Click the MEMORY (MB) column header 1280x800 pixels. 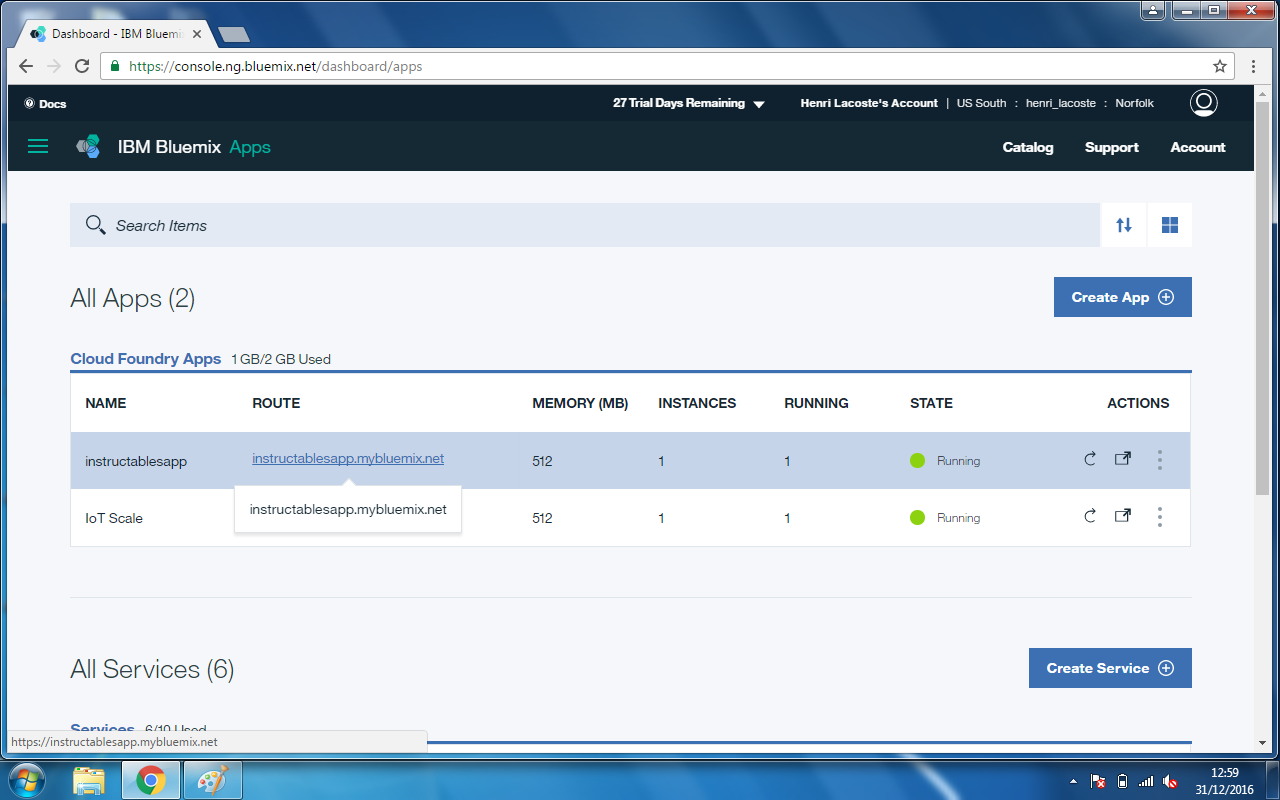(580, 403)
